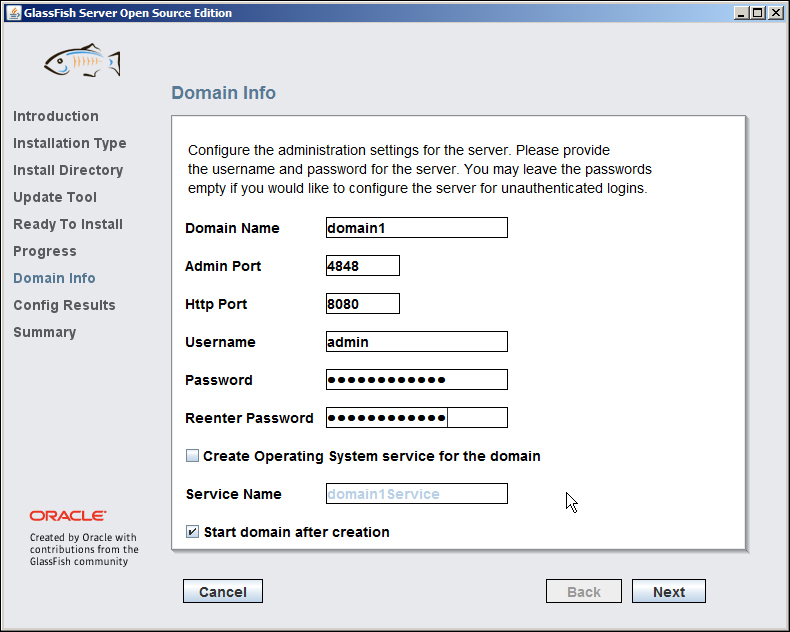This screenshot has width=790, height=632.
Task: Click the disabled Back button
Action: (583, 591)
